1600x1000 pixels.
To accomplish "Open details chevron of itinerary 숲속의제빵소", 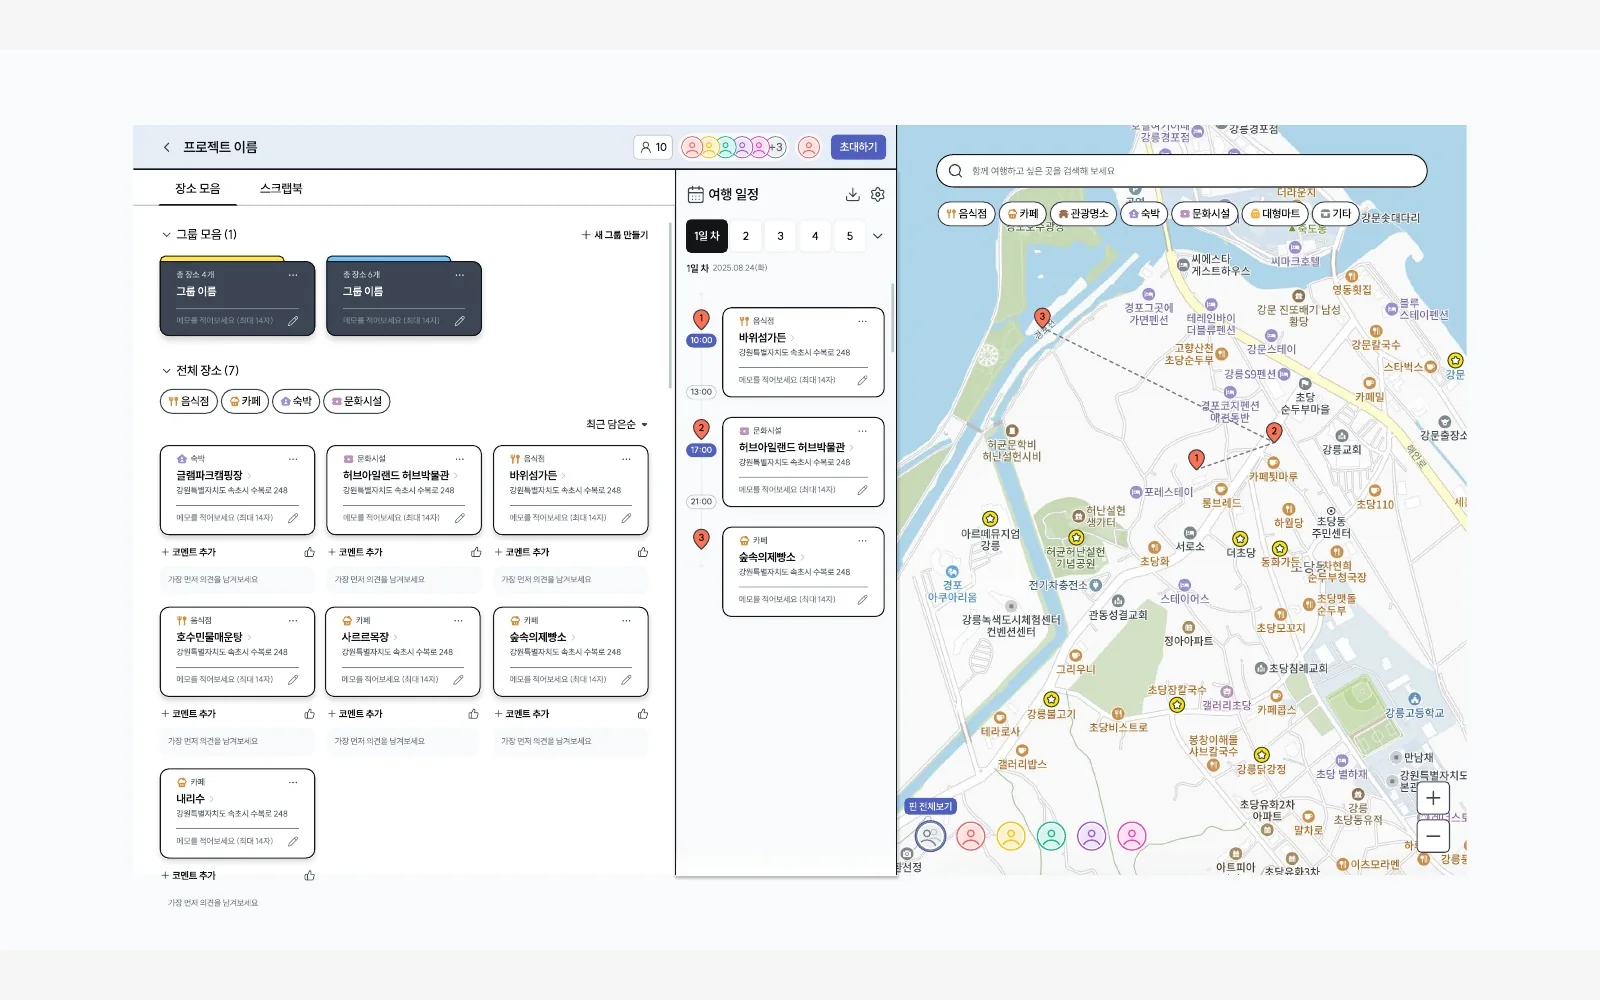I will click(803, 557).
